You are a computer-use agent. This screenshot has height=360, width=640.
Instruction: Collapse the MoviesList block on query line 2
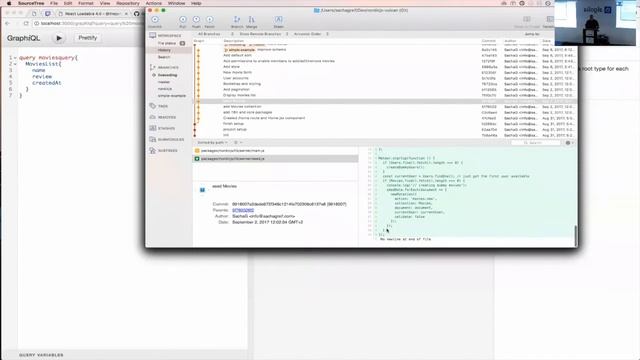(x=15, y=64)
